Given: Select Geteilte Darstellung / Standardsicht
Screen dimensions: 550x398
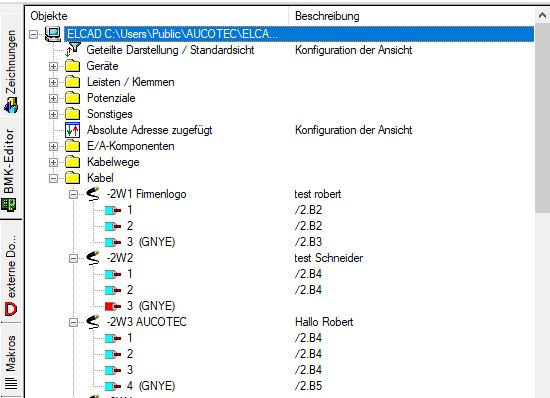Looking at the screenshot, I should (170, 50).
